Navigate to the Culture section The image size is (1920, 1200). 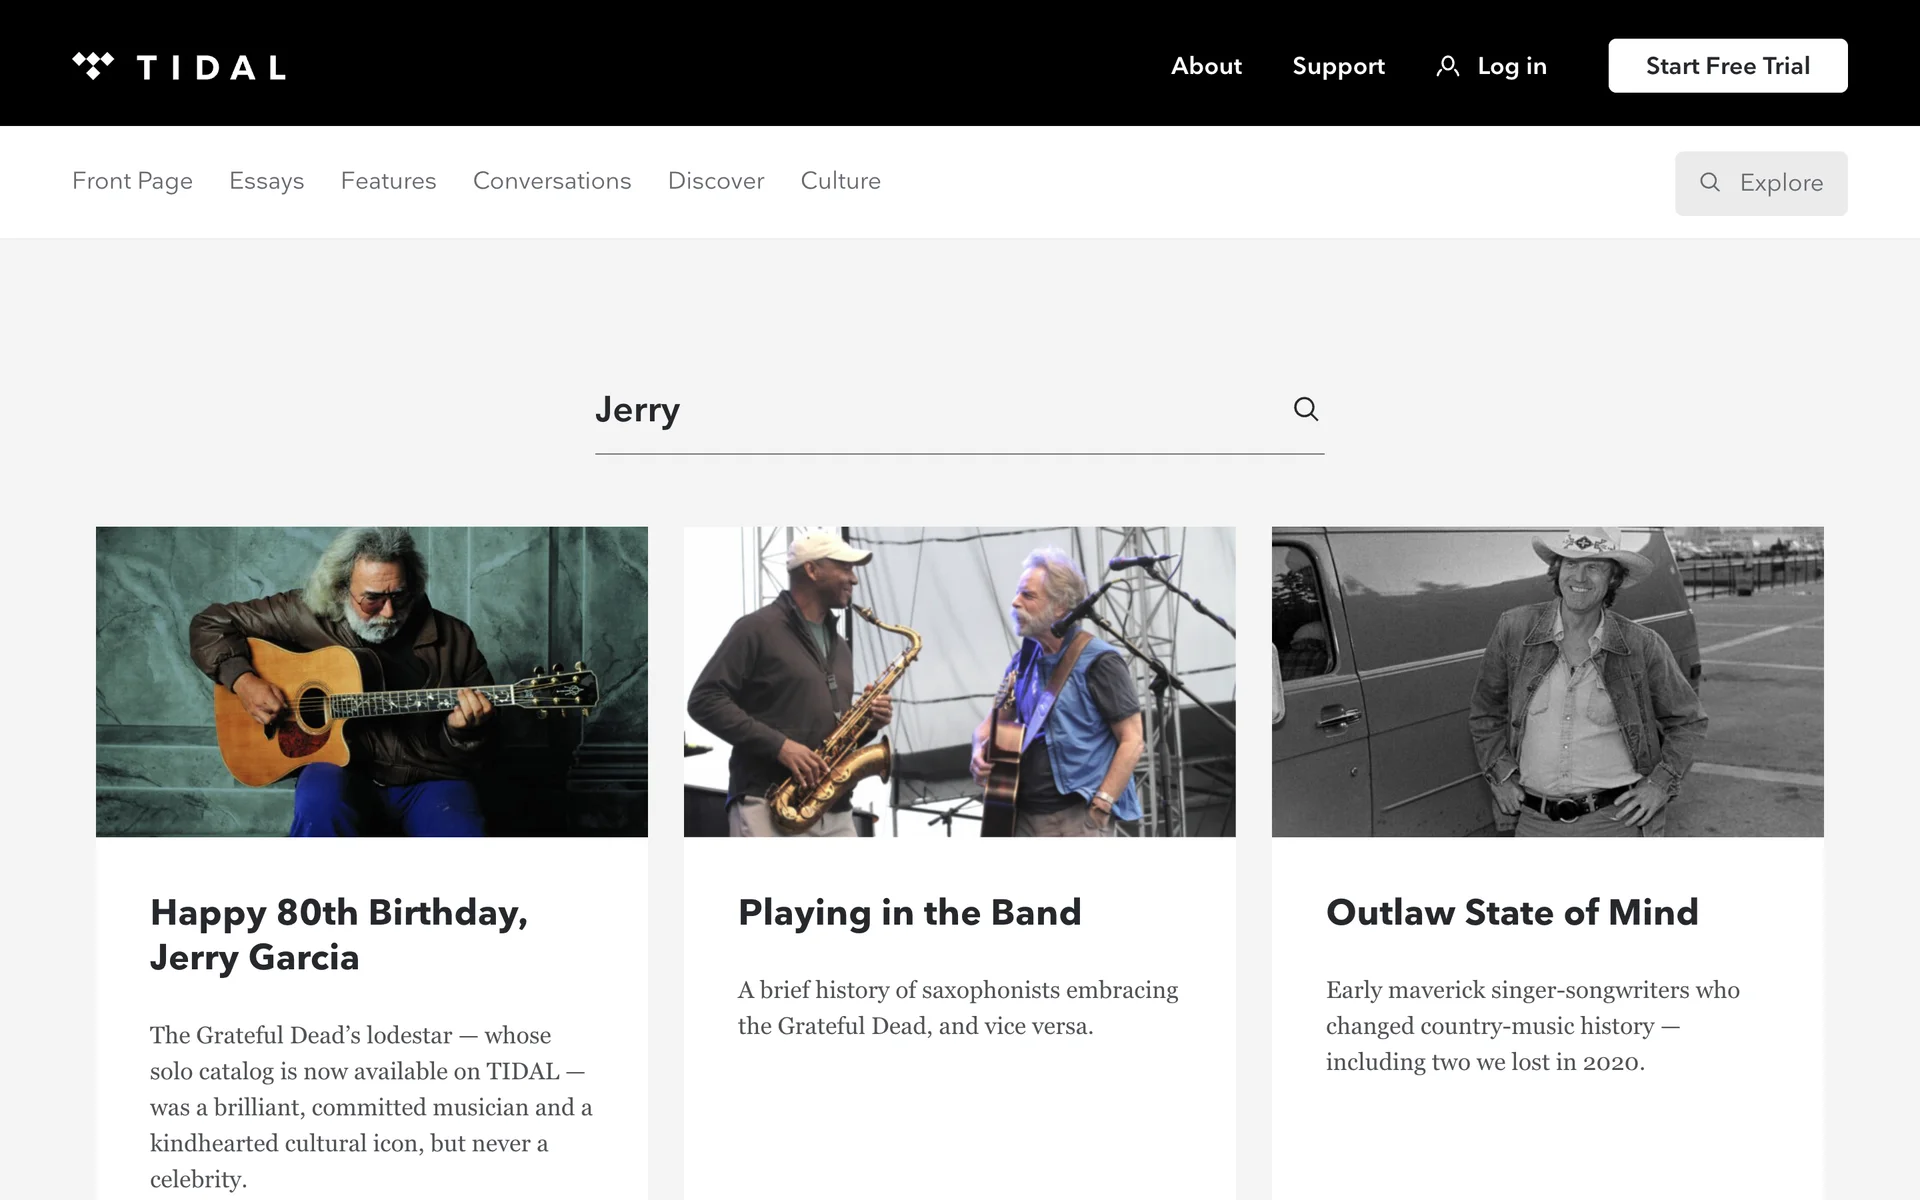point(840,181)
